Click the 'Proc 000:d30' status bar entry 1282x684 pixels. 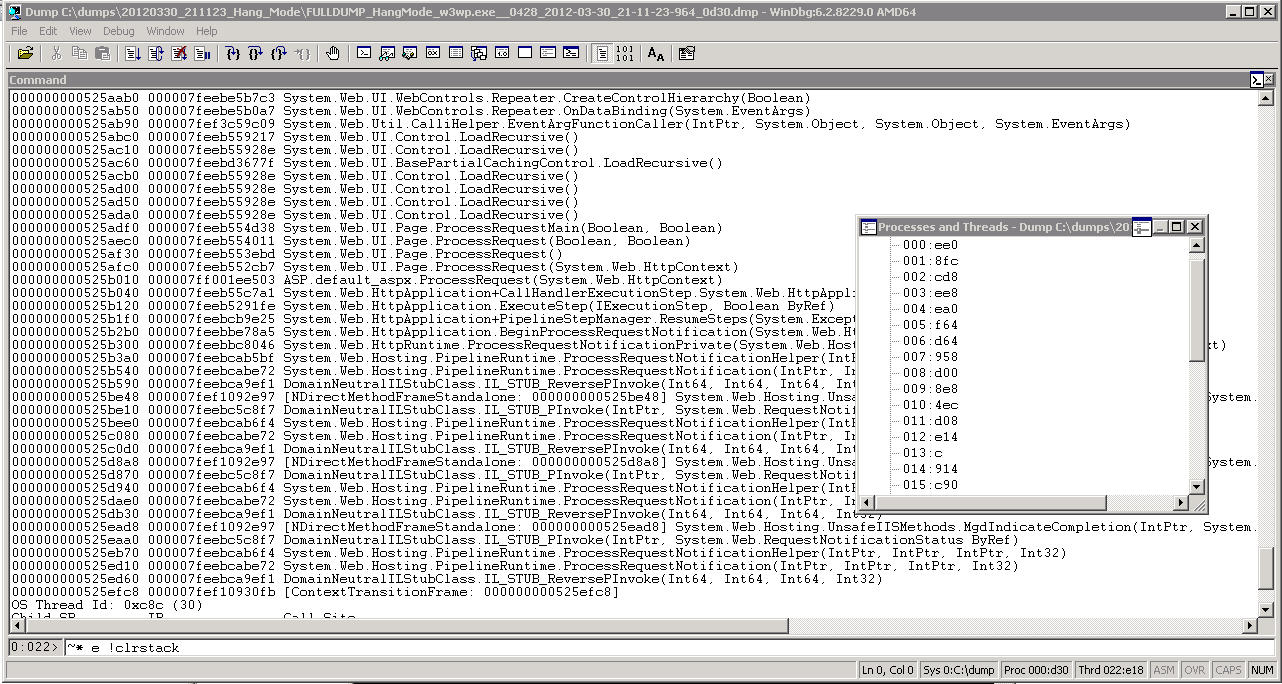click(1035, 670)
